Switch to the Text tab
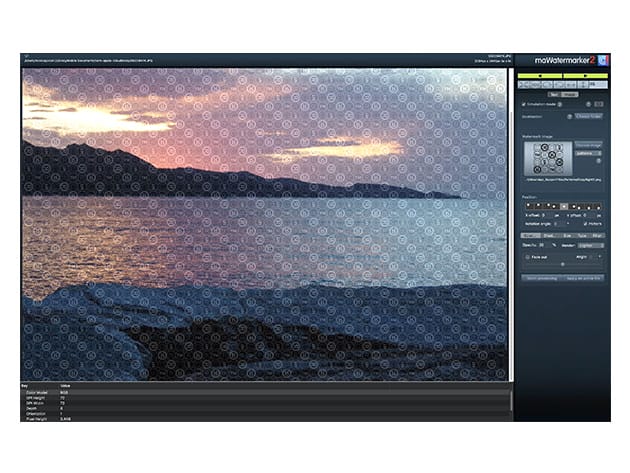This screenshot has width=630, height=473. coord(552,94)
